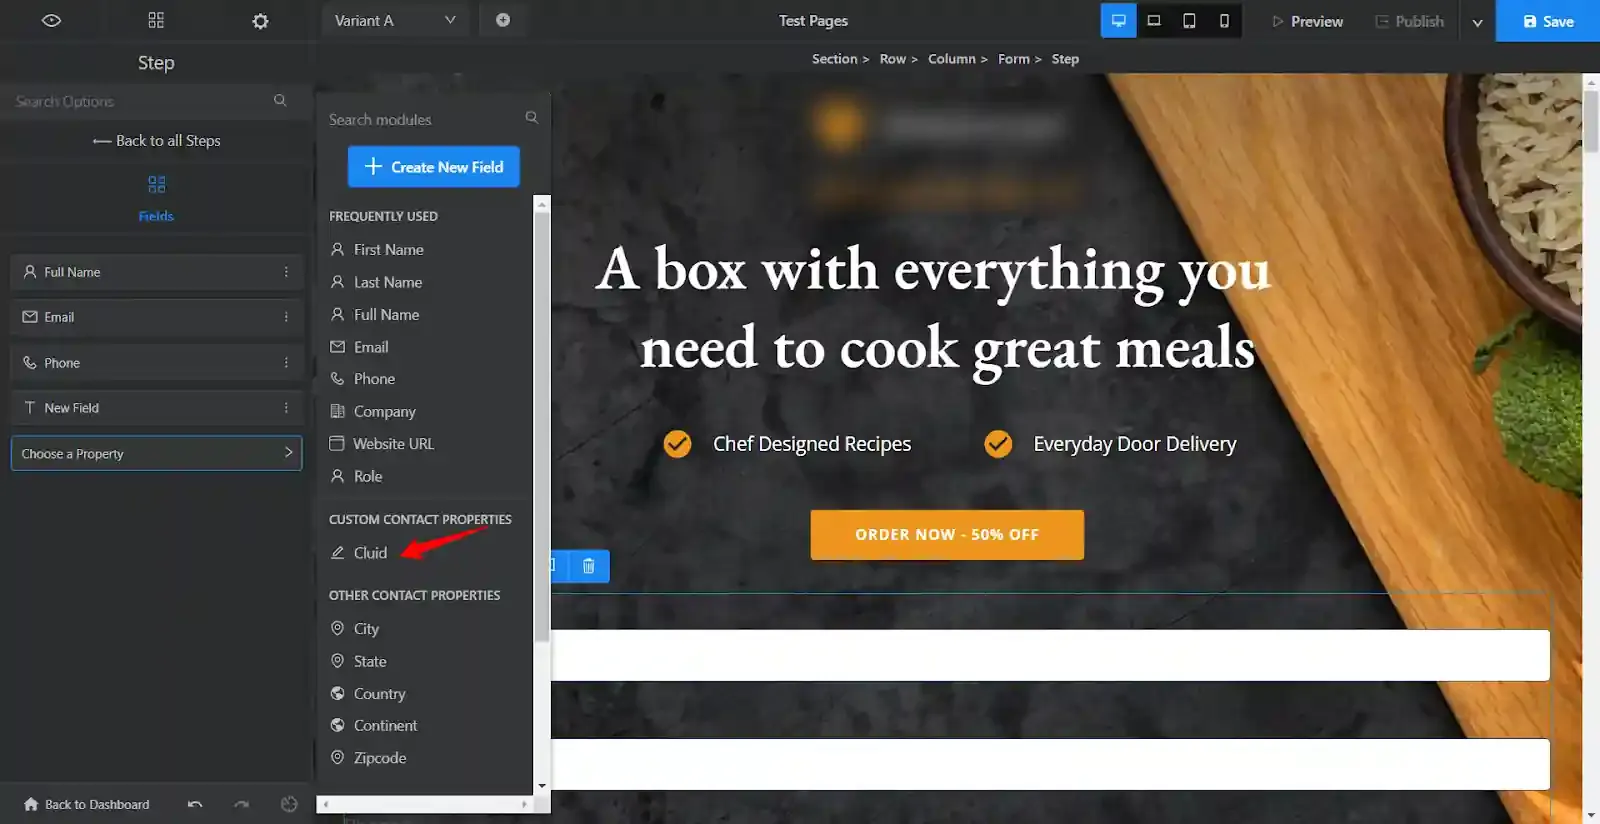
Task: Go back to all Steps
Action: (156, 141)
